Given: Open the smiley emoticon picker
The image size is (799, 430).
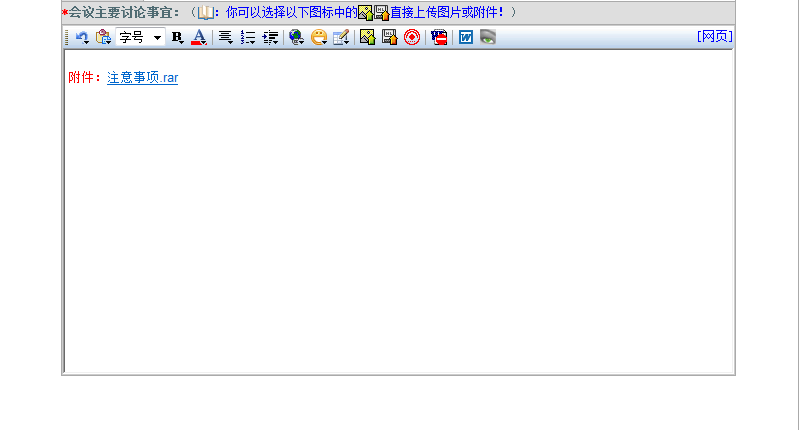Looking at the screenshot, I should point(319,37).
